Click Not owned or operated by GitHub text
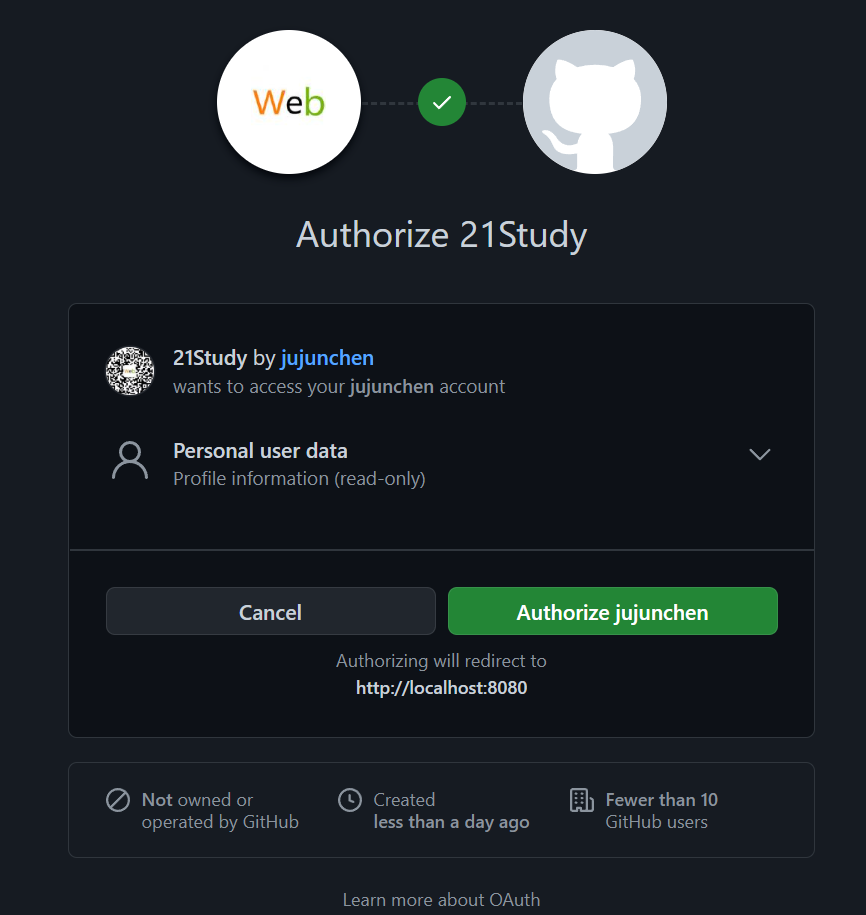 click(x=220, y=811)
